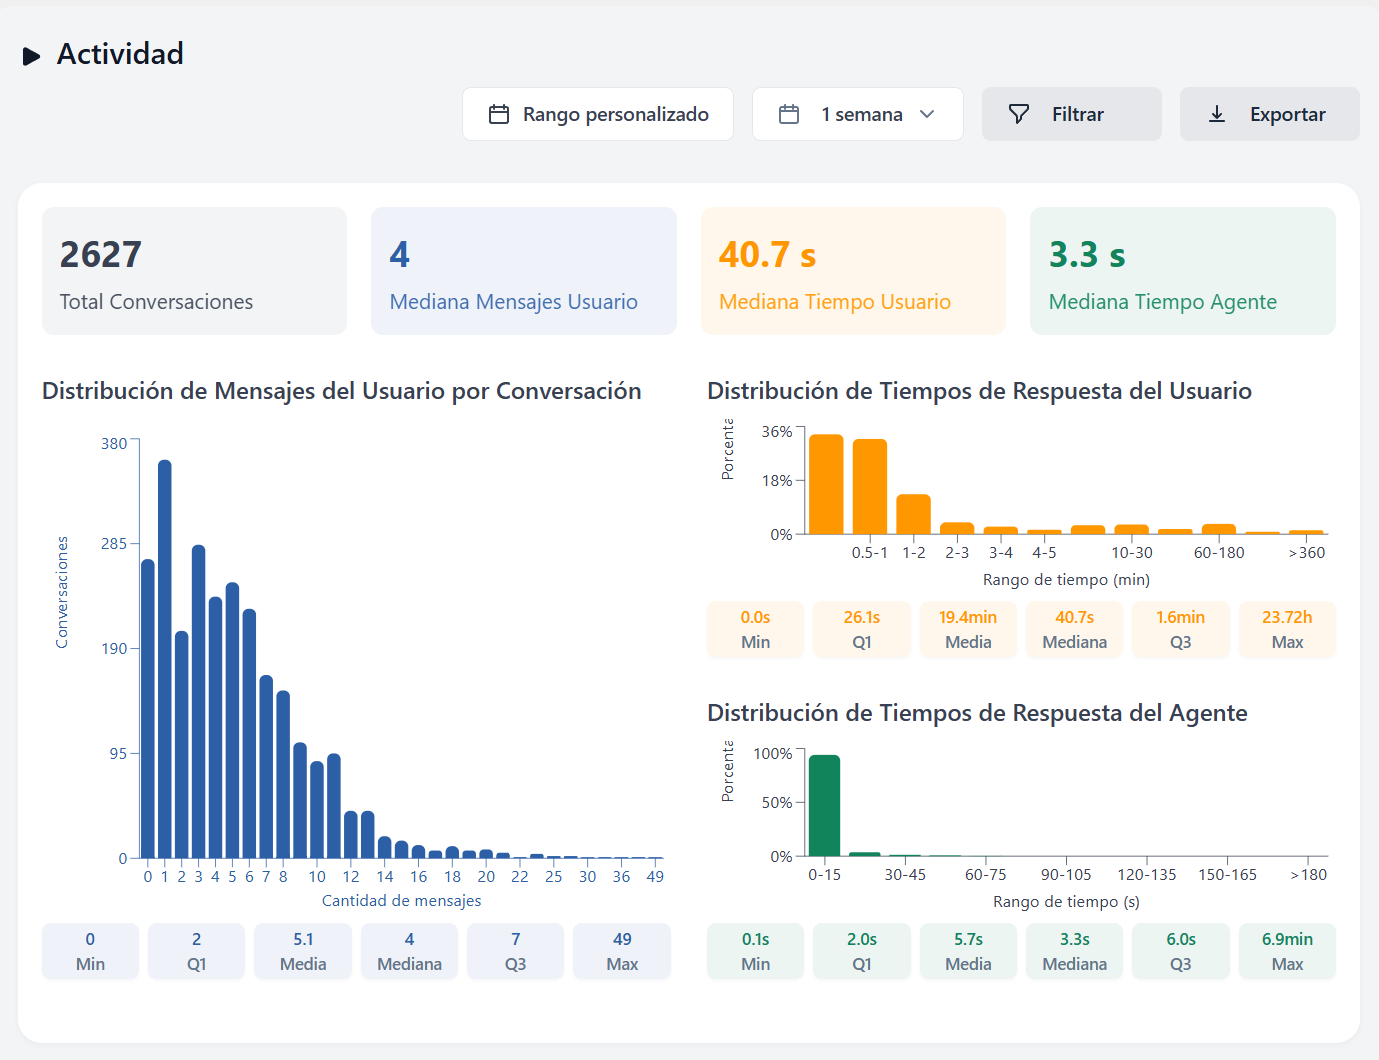Click the green Media 5.7s chip
The height and width of the screenshot is (1060, 1379).
point(968,951)
